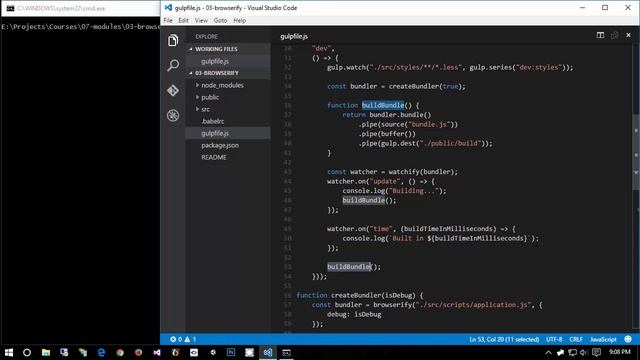Open the Git source control view

pyautogui.click(x=173, y=90)
